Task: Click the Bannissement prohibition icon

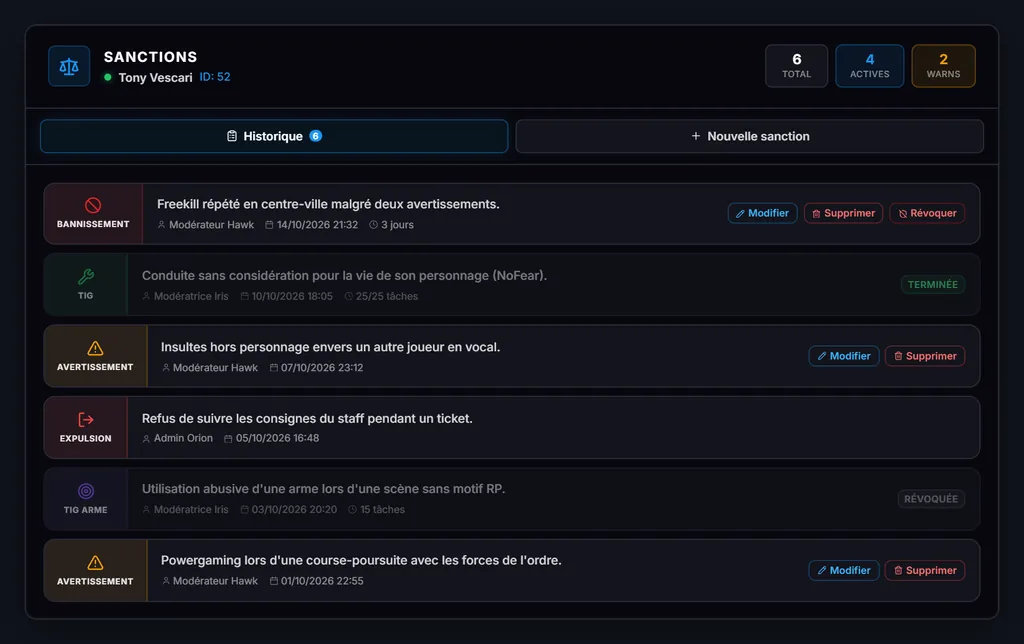Action: [93, 205]
